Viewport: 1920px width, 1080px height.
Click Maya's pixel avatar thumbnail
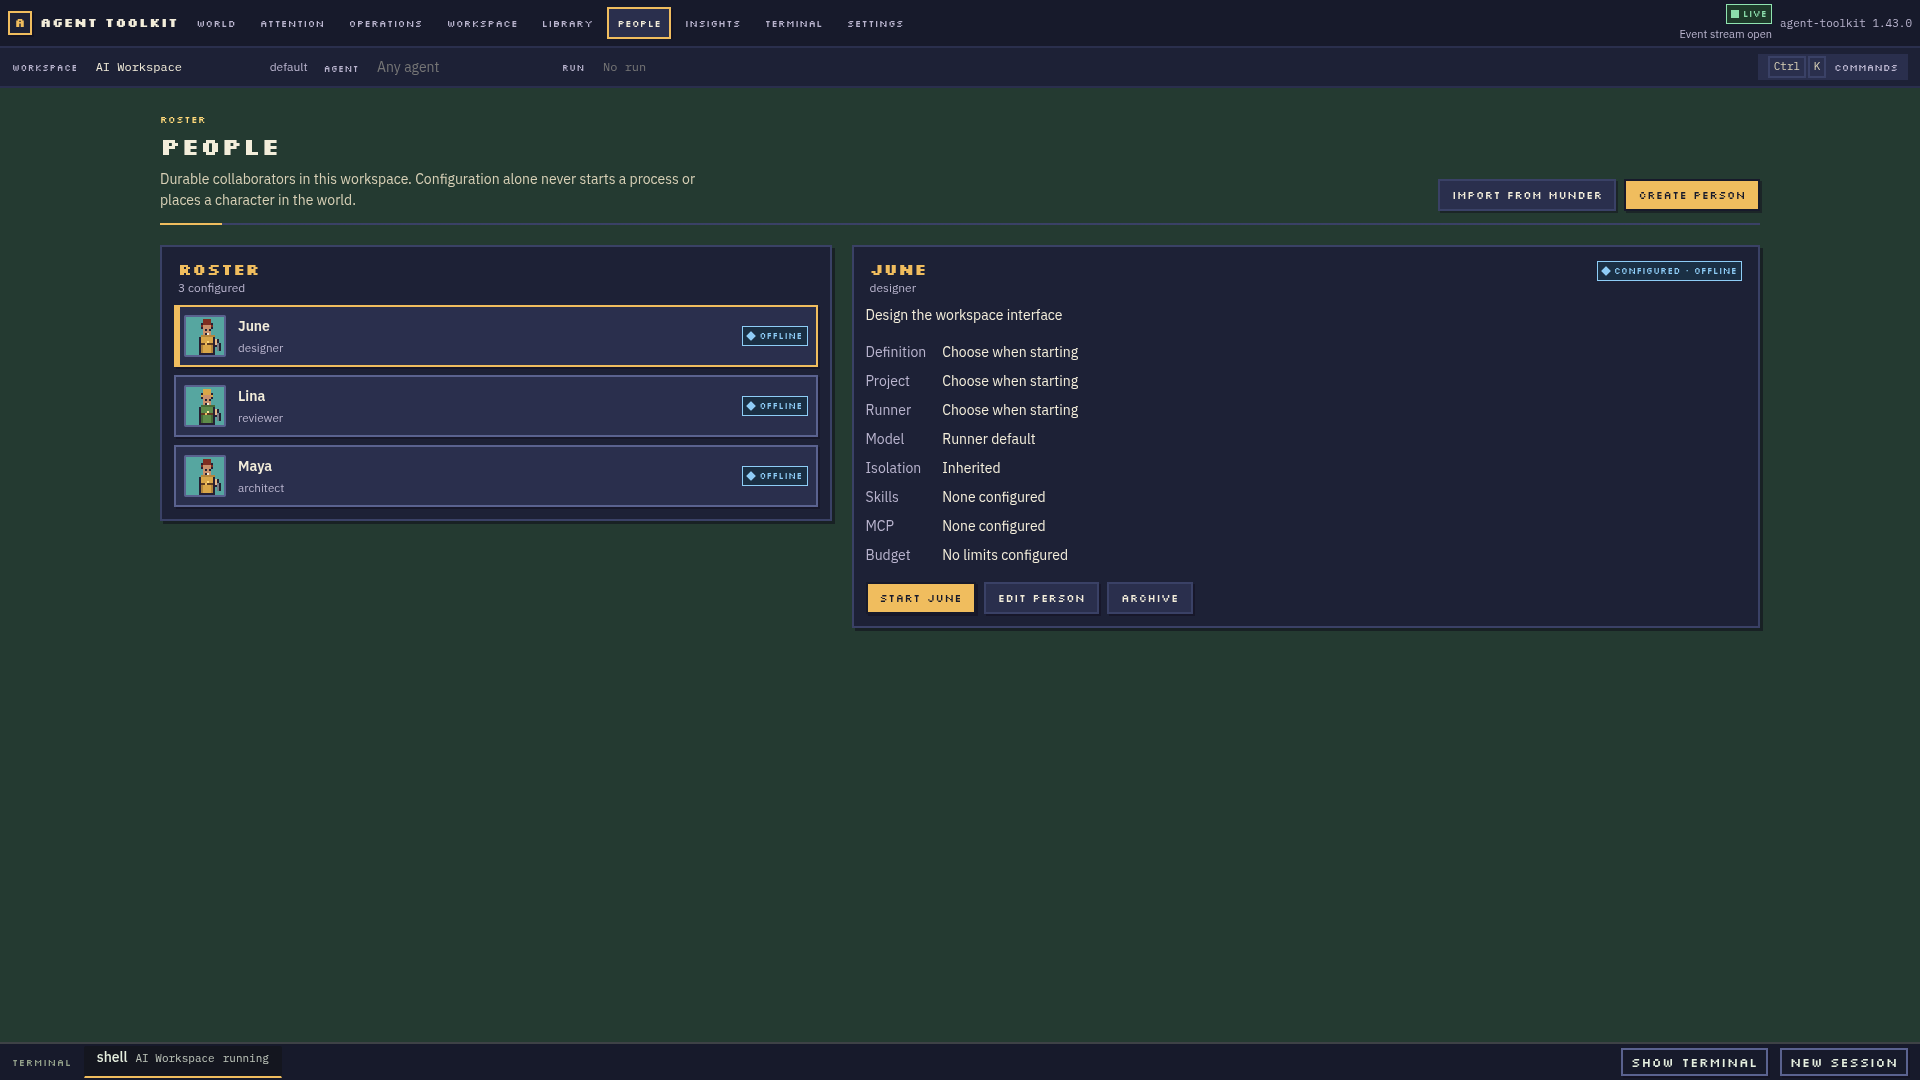tap(205, 476)
